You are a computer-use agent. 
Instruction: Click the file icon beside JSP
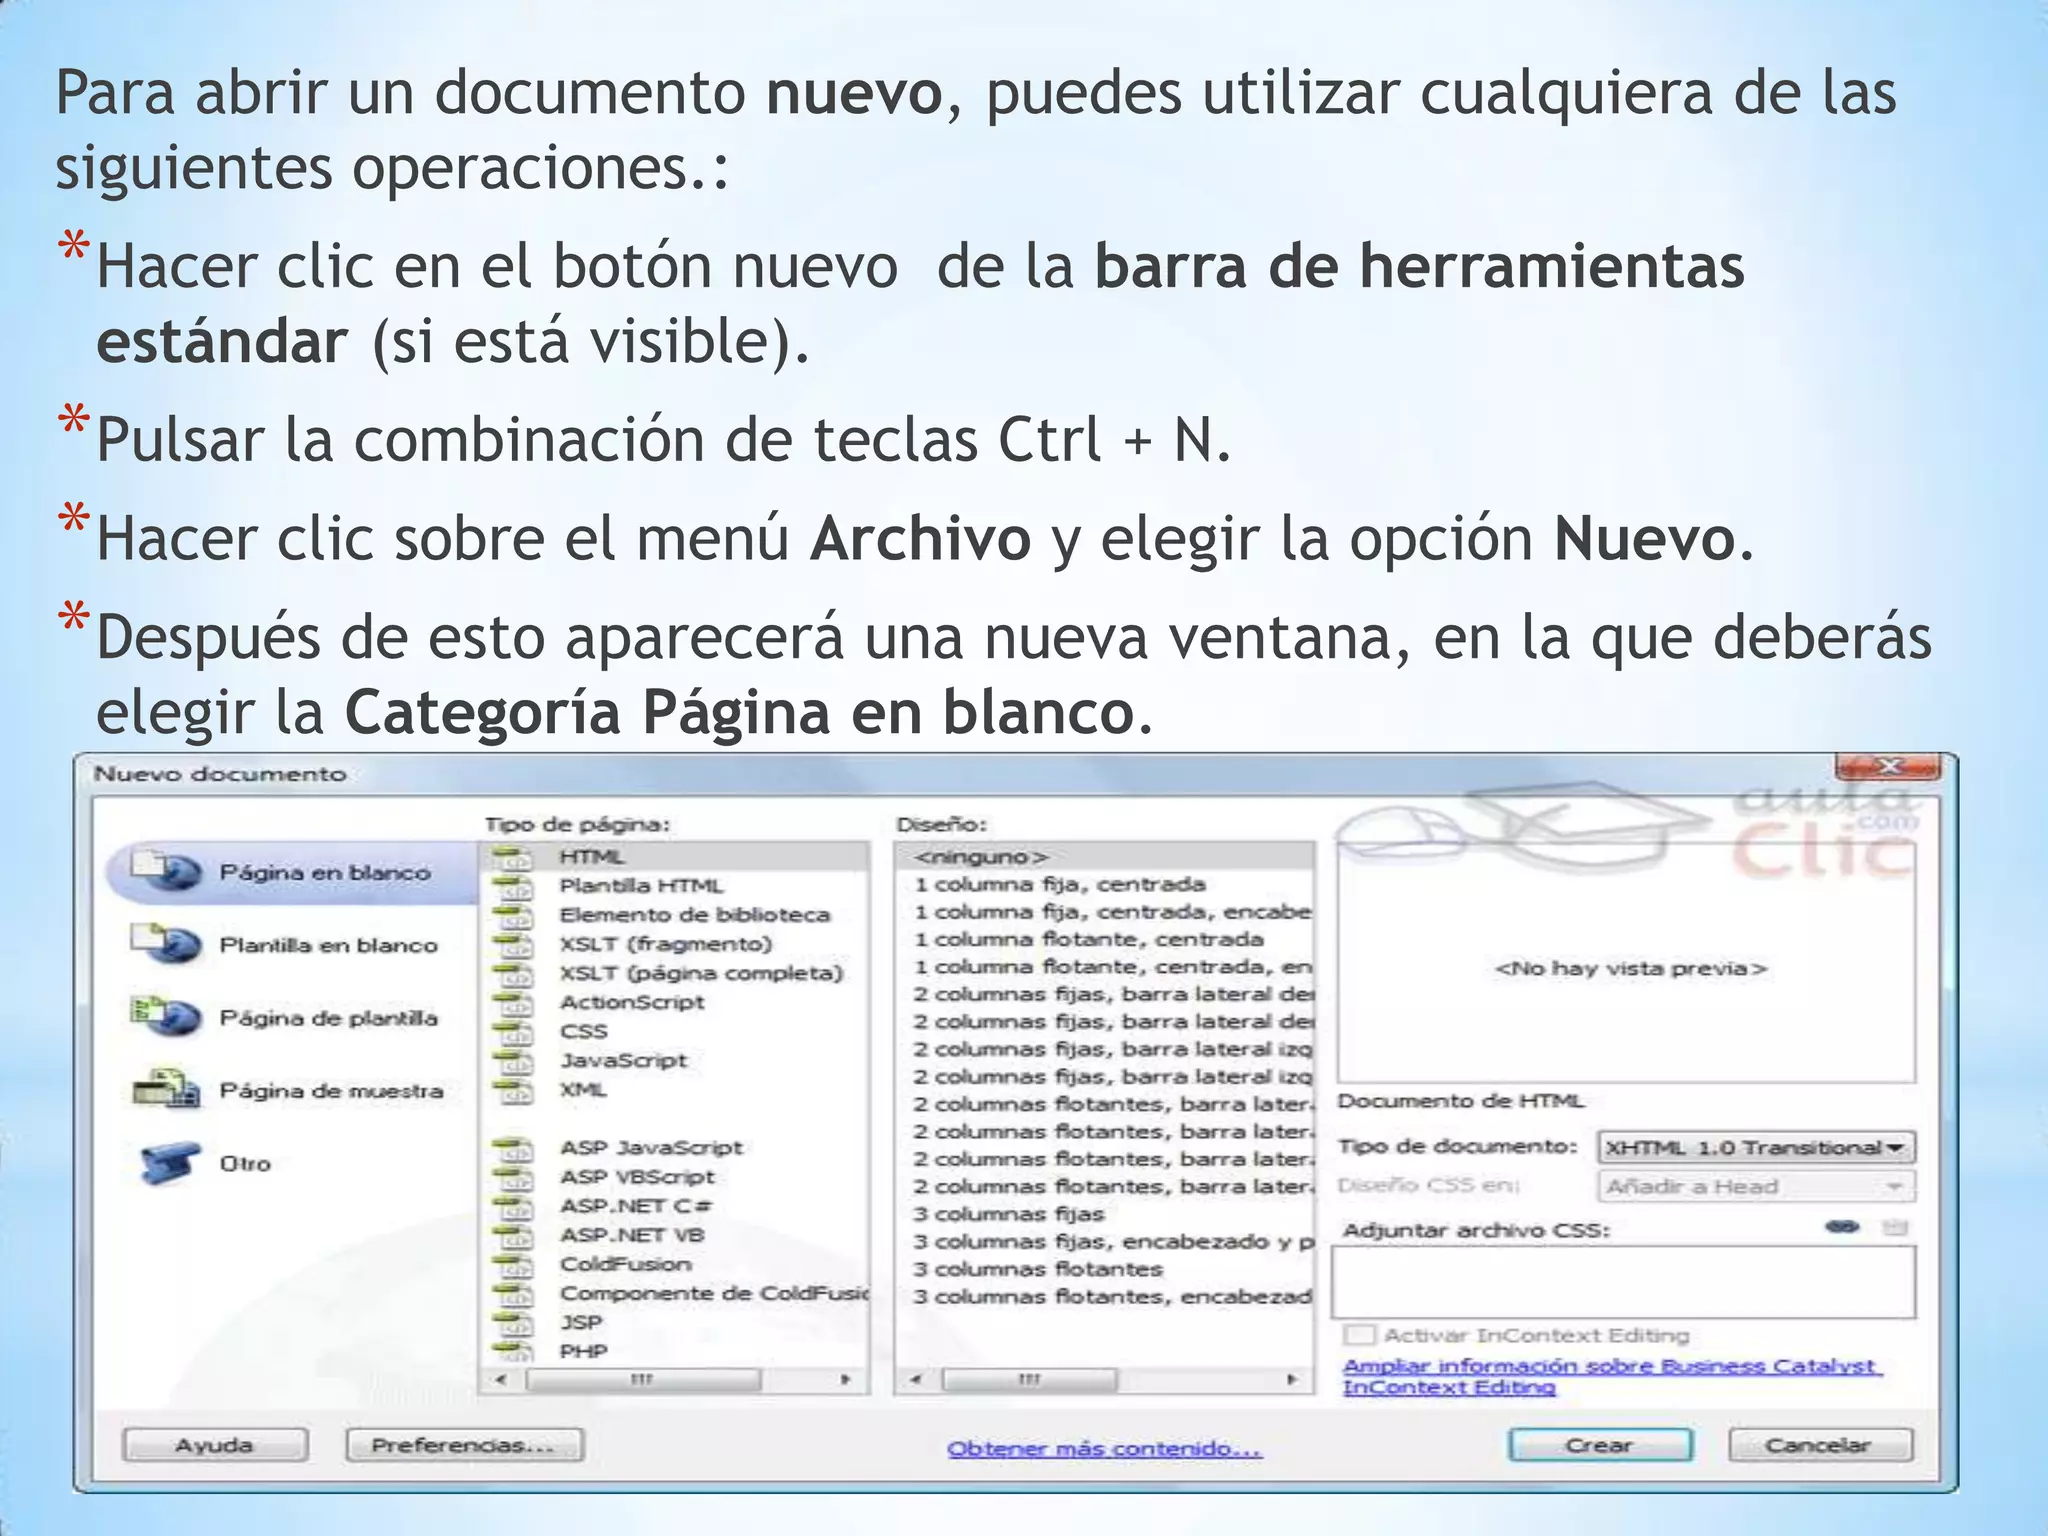[x=513, y=1323]
